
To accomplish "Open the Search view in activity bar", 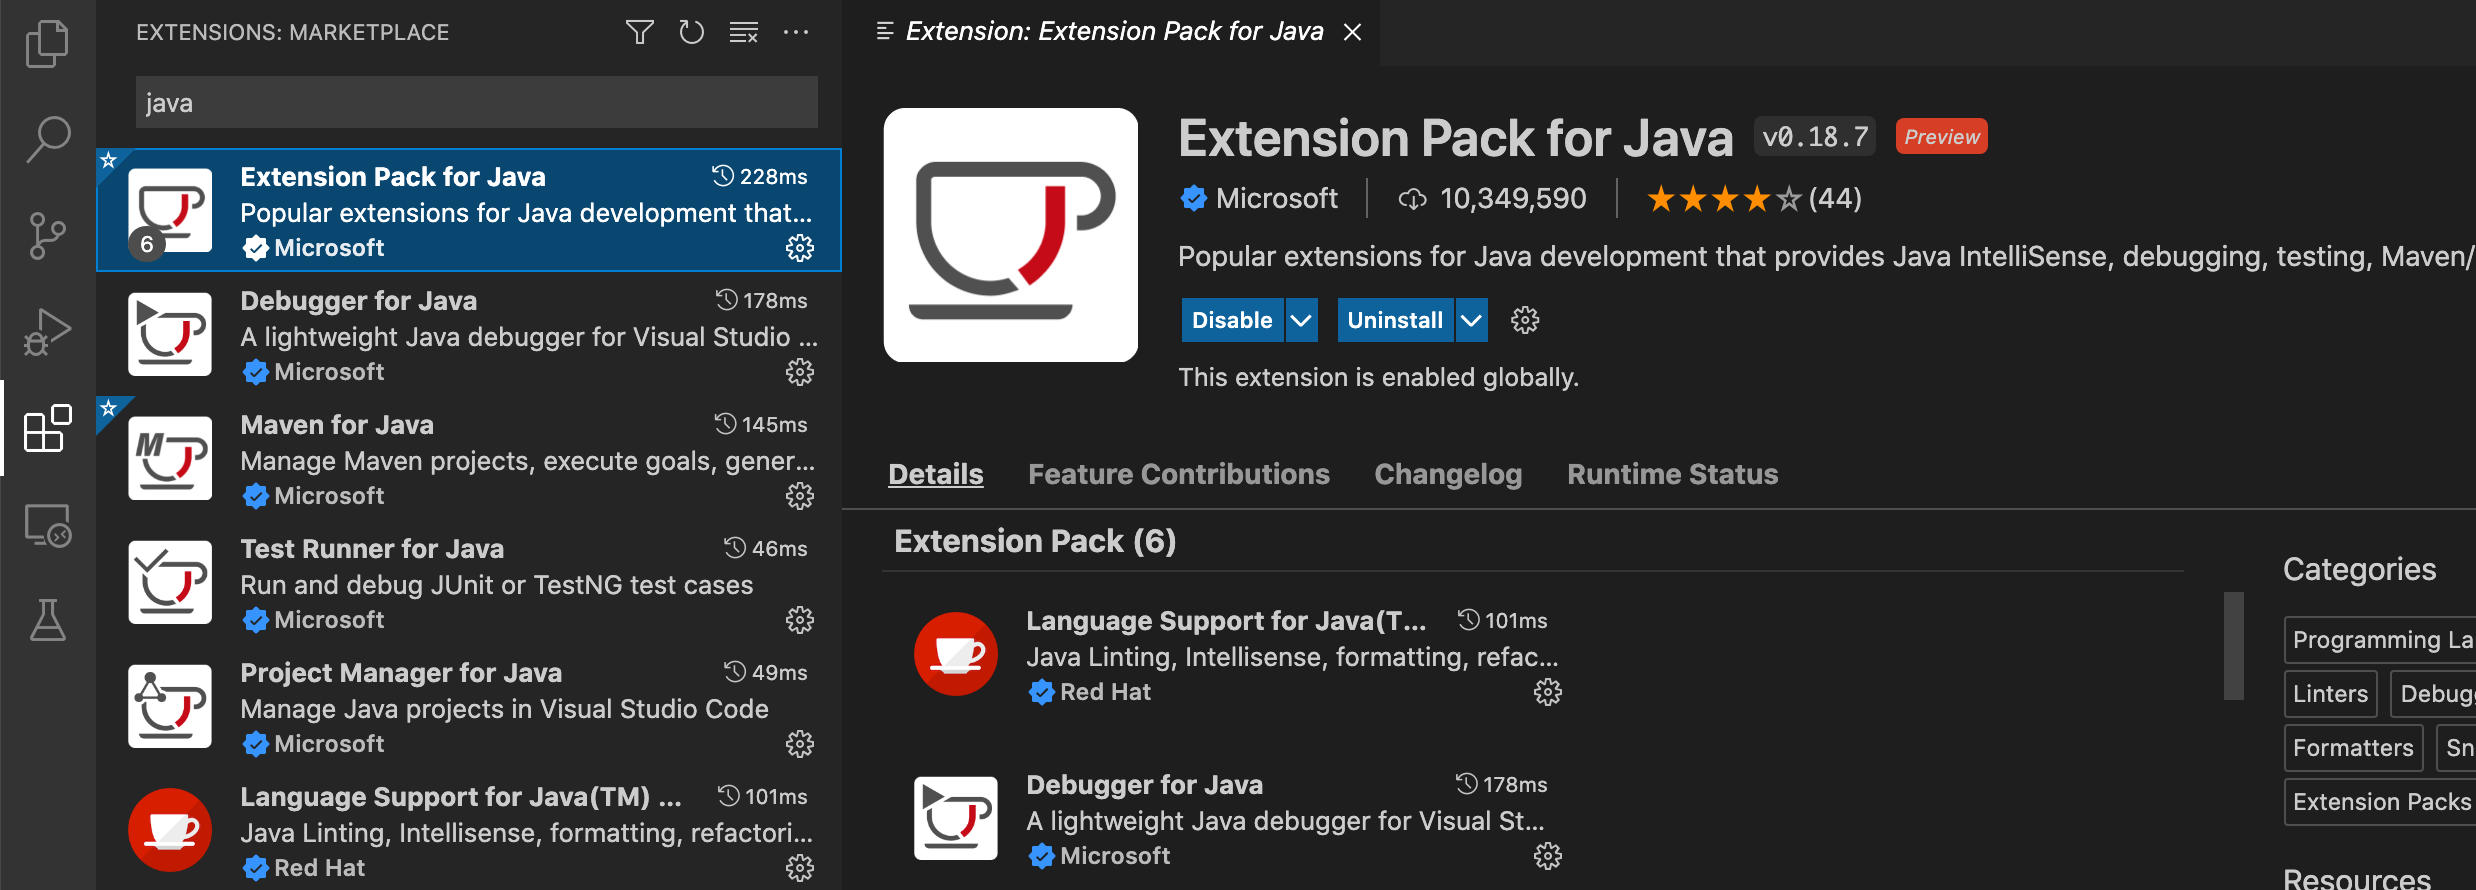I will (47, 139).
